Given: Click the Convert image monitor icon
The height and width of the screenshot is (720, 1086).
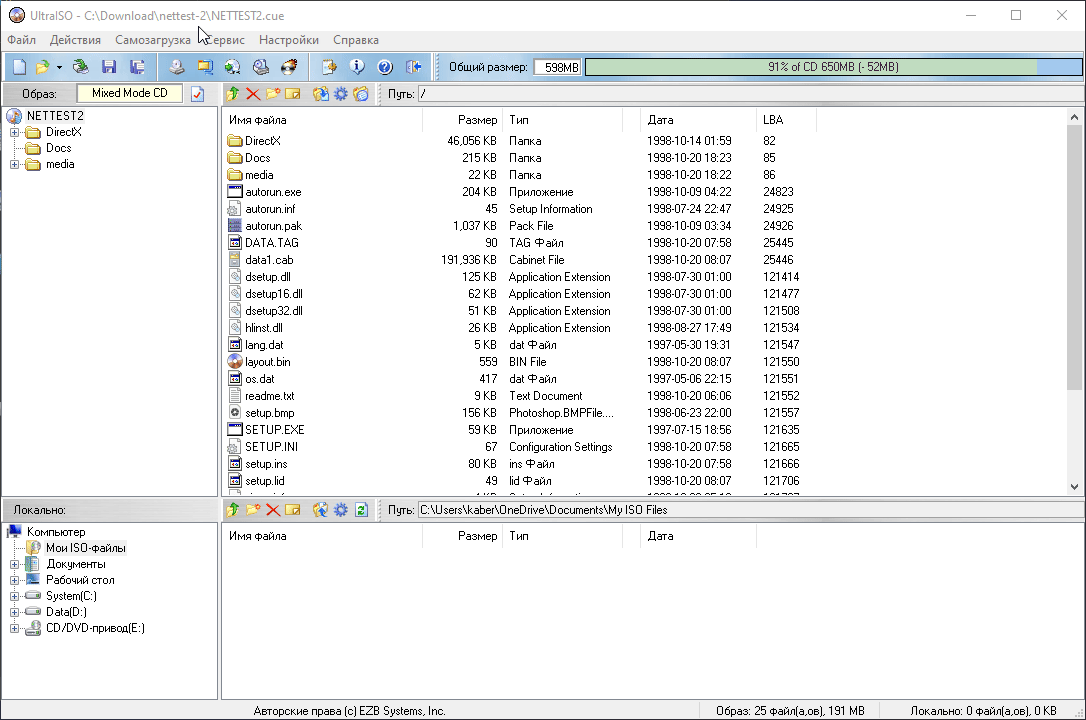Looking at the screenshot, I should 205,67.
